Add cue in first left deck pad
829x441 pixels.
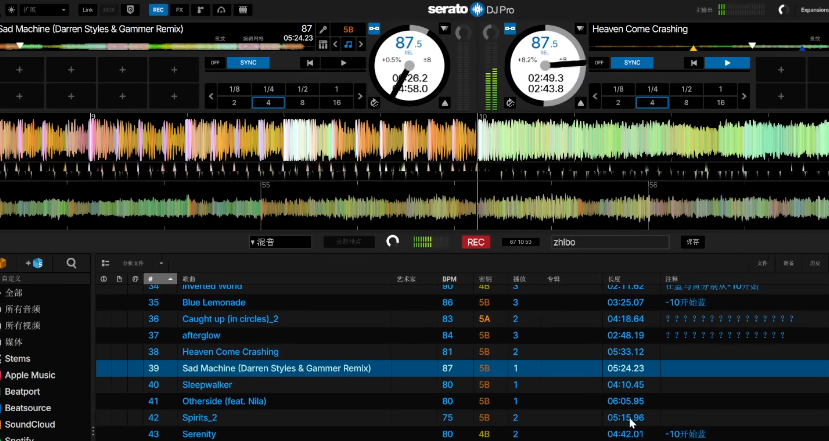(20, 69)
